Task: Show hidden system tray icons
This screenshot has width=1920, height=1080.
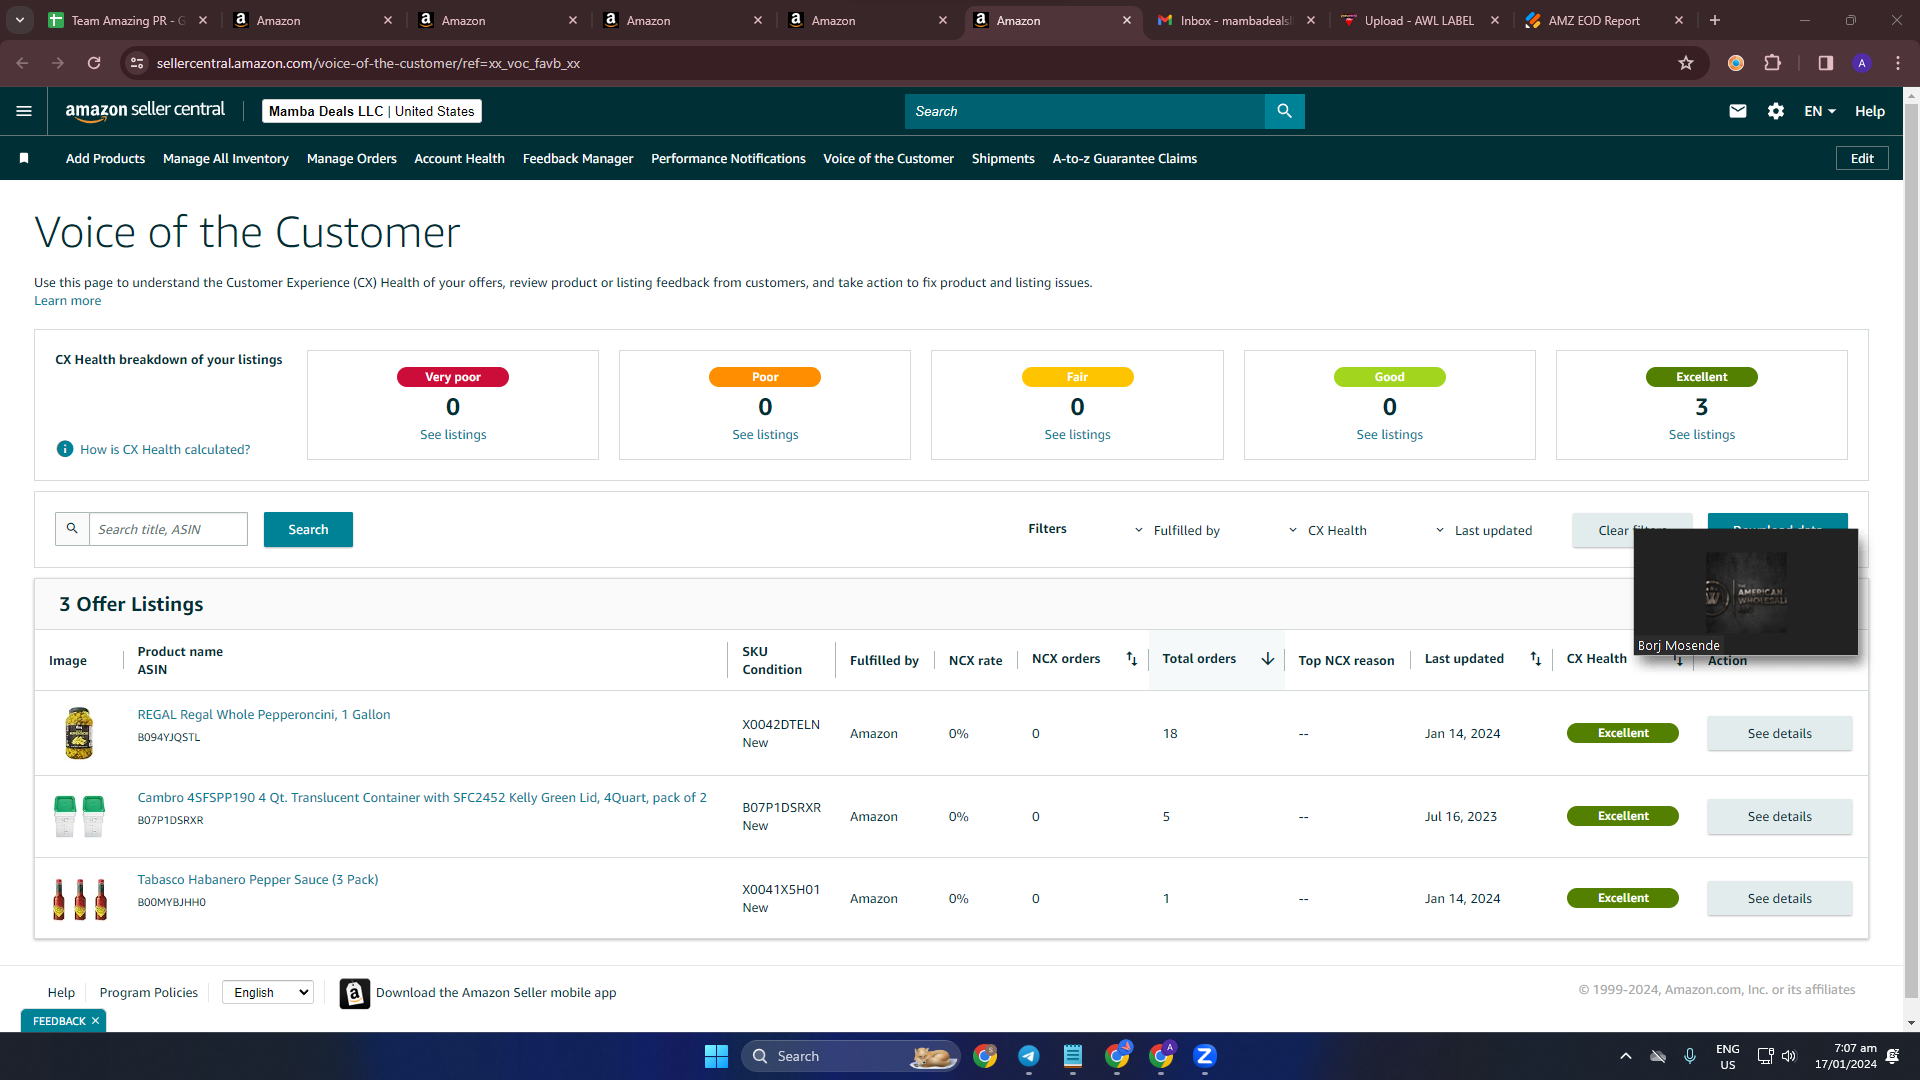Action: [1626, 1056]
